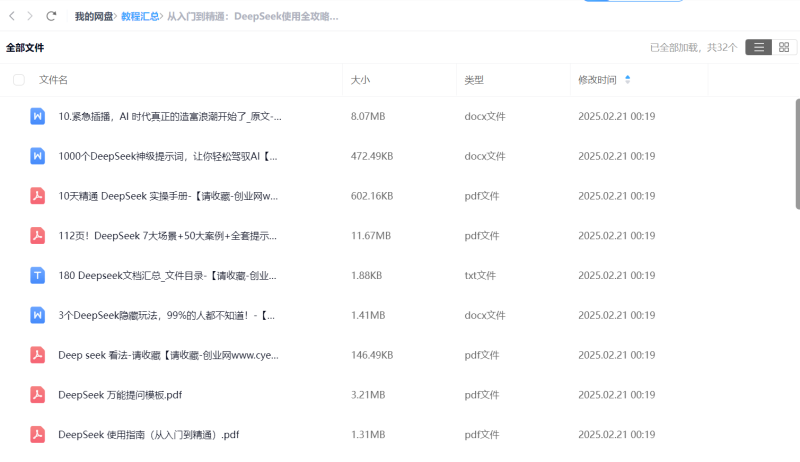Click Word icon of 10.紧急插播 file
The height and width of the screenshot is (462, 800).
(37, 116)
